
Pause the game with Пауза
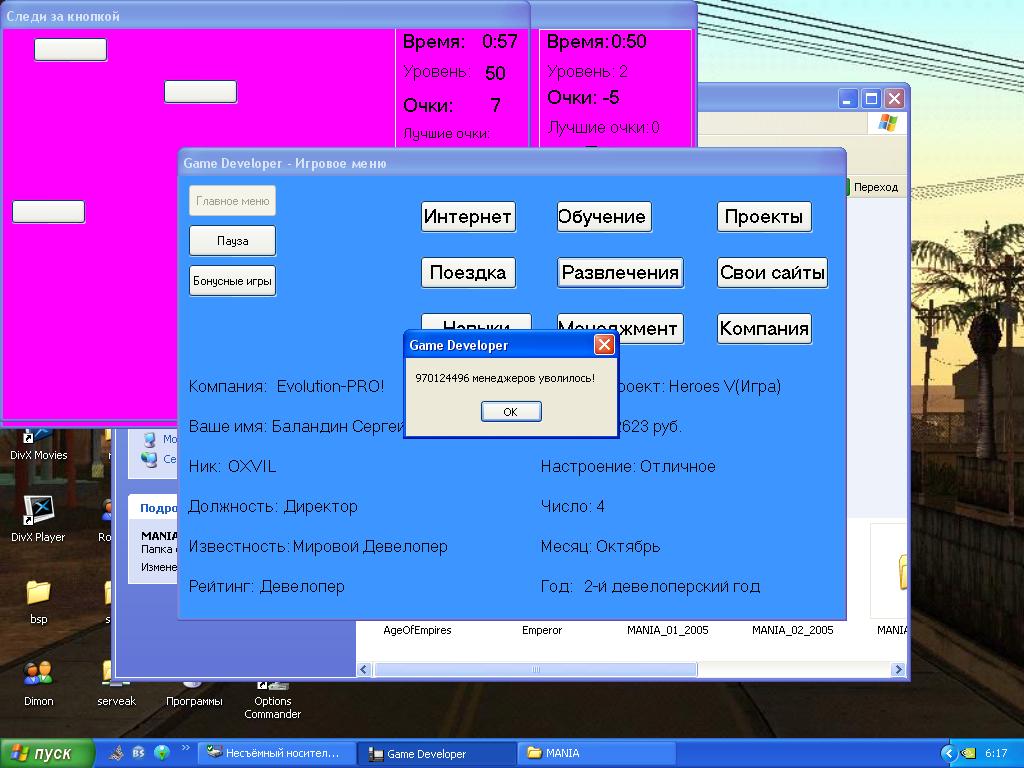(232, 241)
